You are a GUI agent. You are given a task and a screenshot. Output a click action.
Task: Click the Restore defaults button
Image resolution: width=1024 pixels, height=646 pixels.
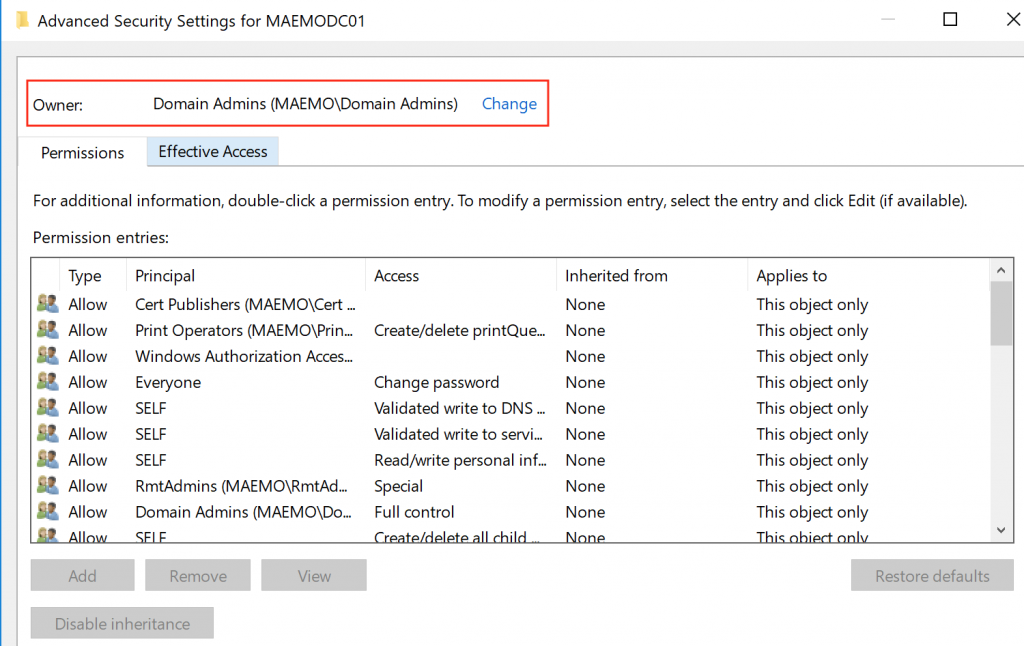931,576
